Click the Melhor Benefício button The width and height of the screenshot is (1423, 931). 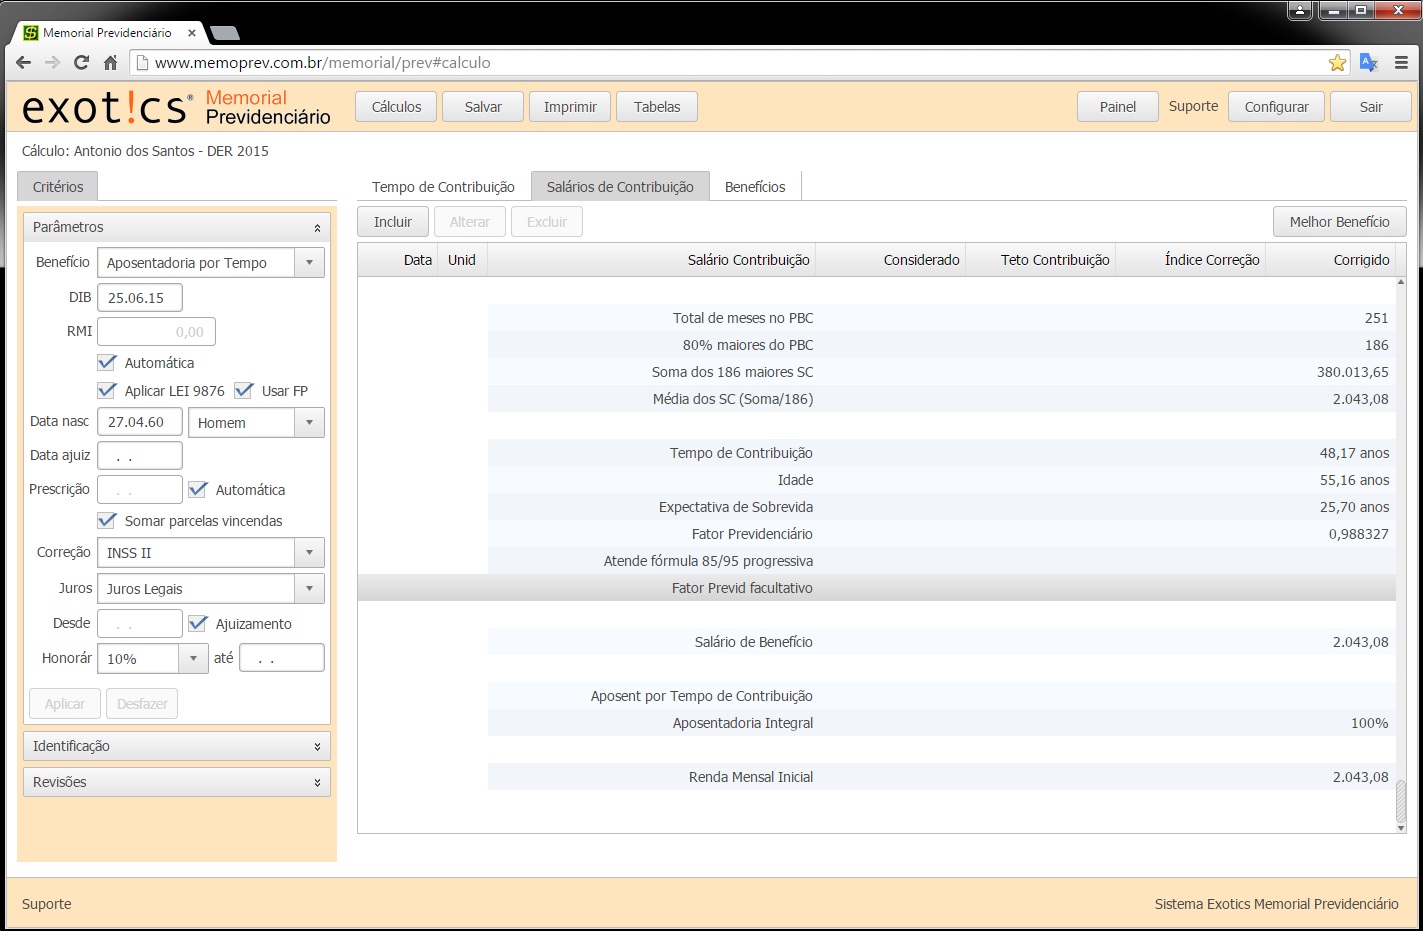coord(1339,222)
